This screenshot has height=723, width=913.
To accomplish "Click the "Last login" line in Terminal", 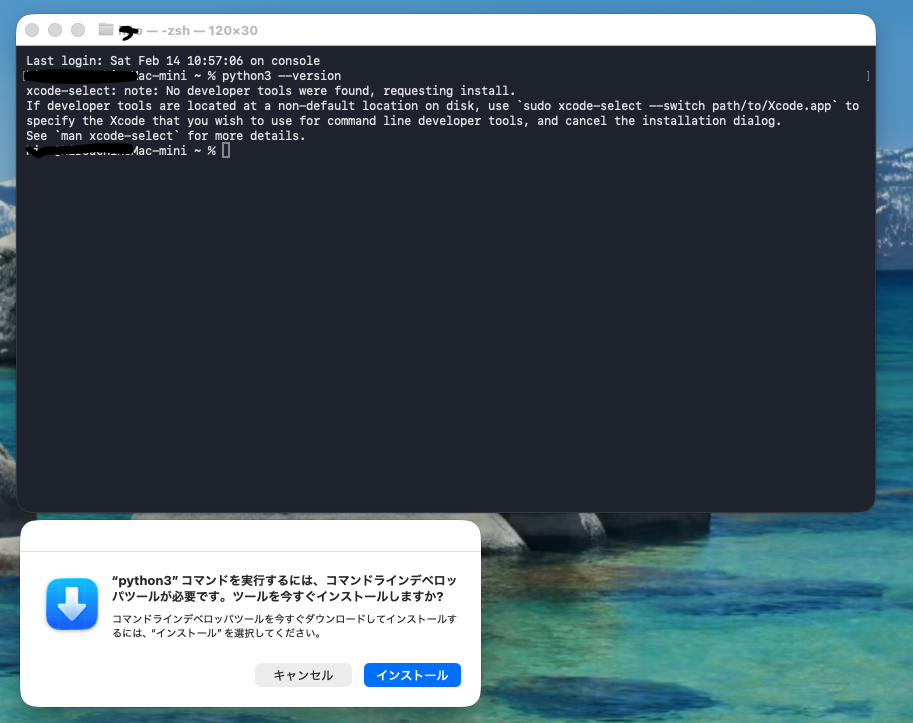I will click(x=173, y=61).
